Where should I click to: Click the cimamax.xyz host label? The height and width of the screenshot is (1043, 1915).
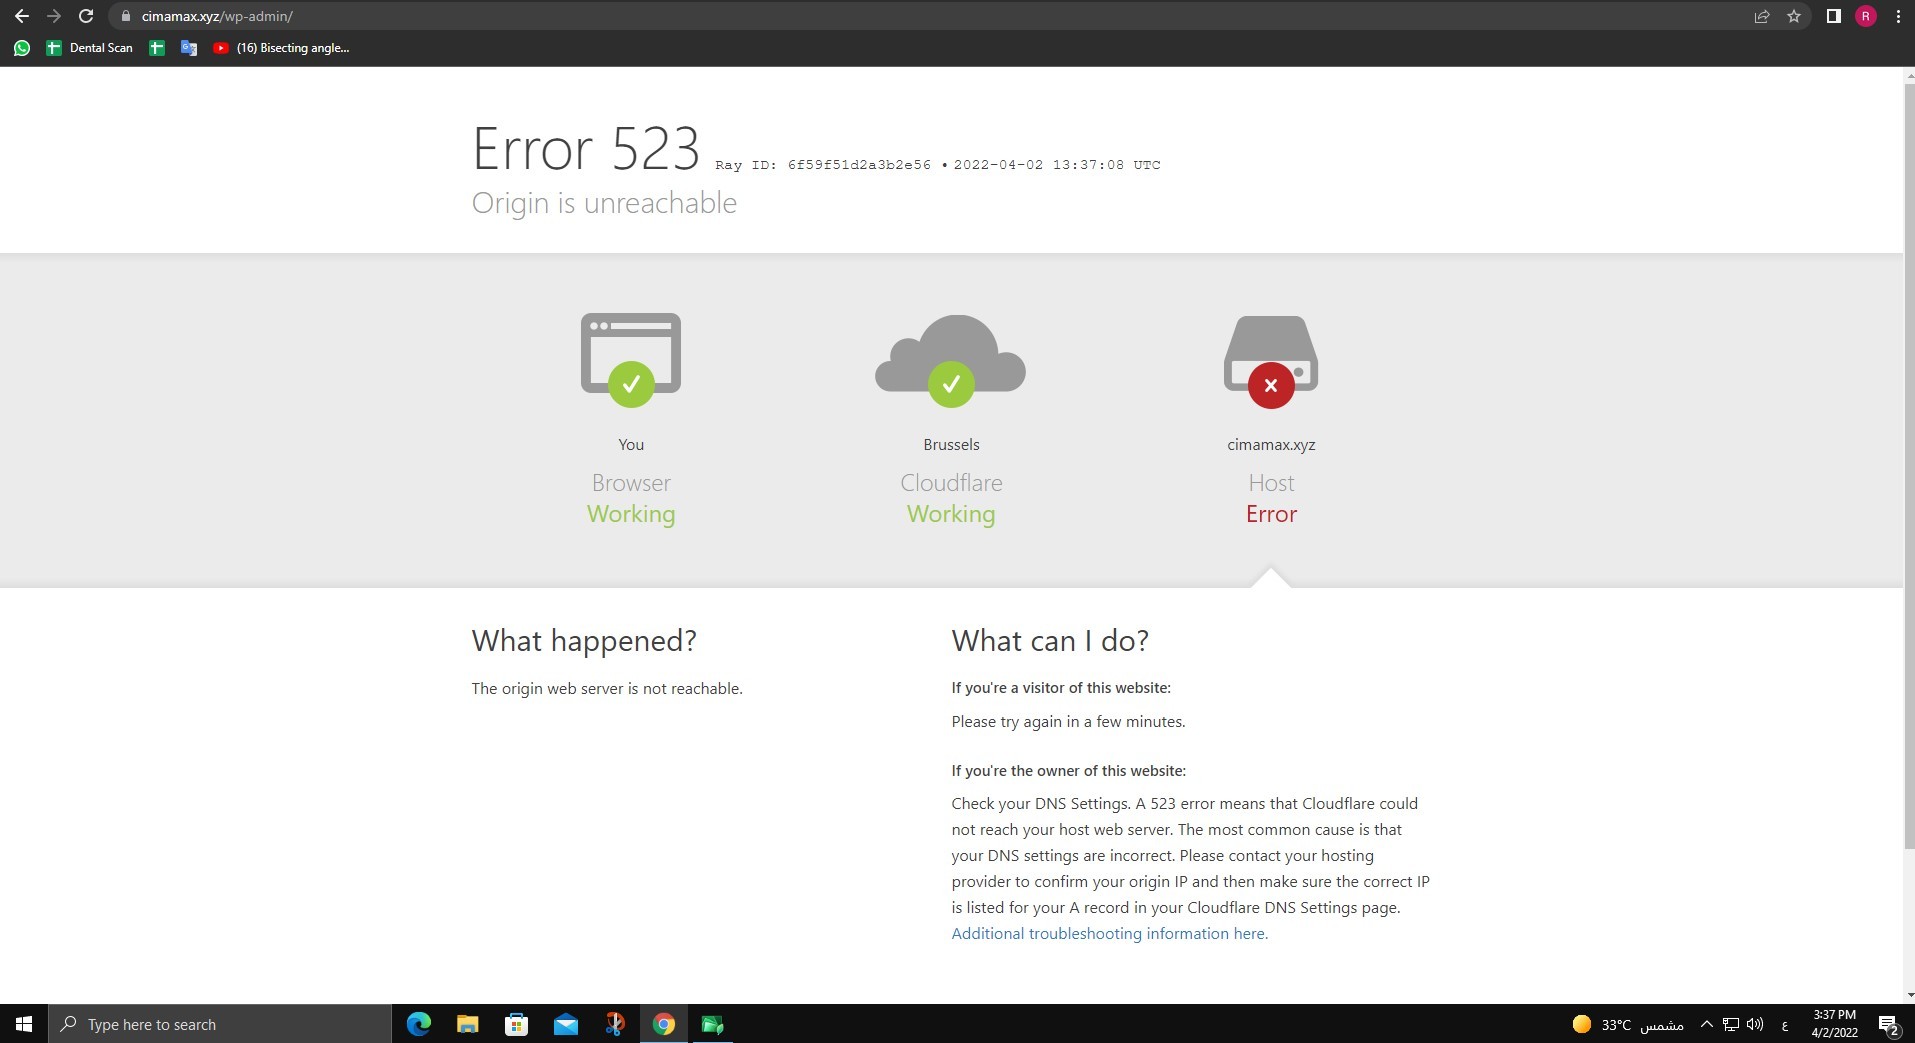(x=1271, y=445)
